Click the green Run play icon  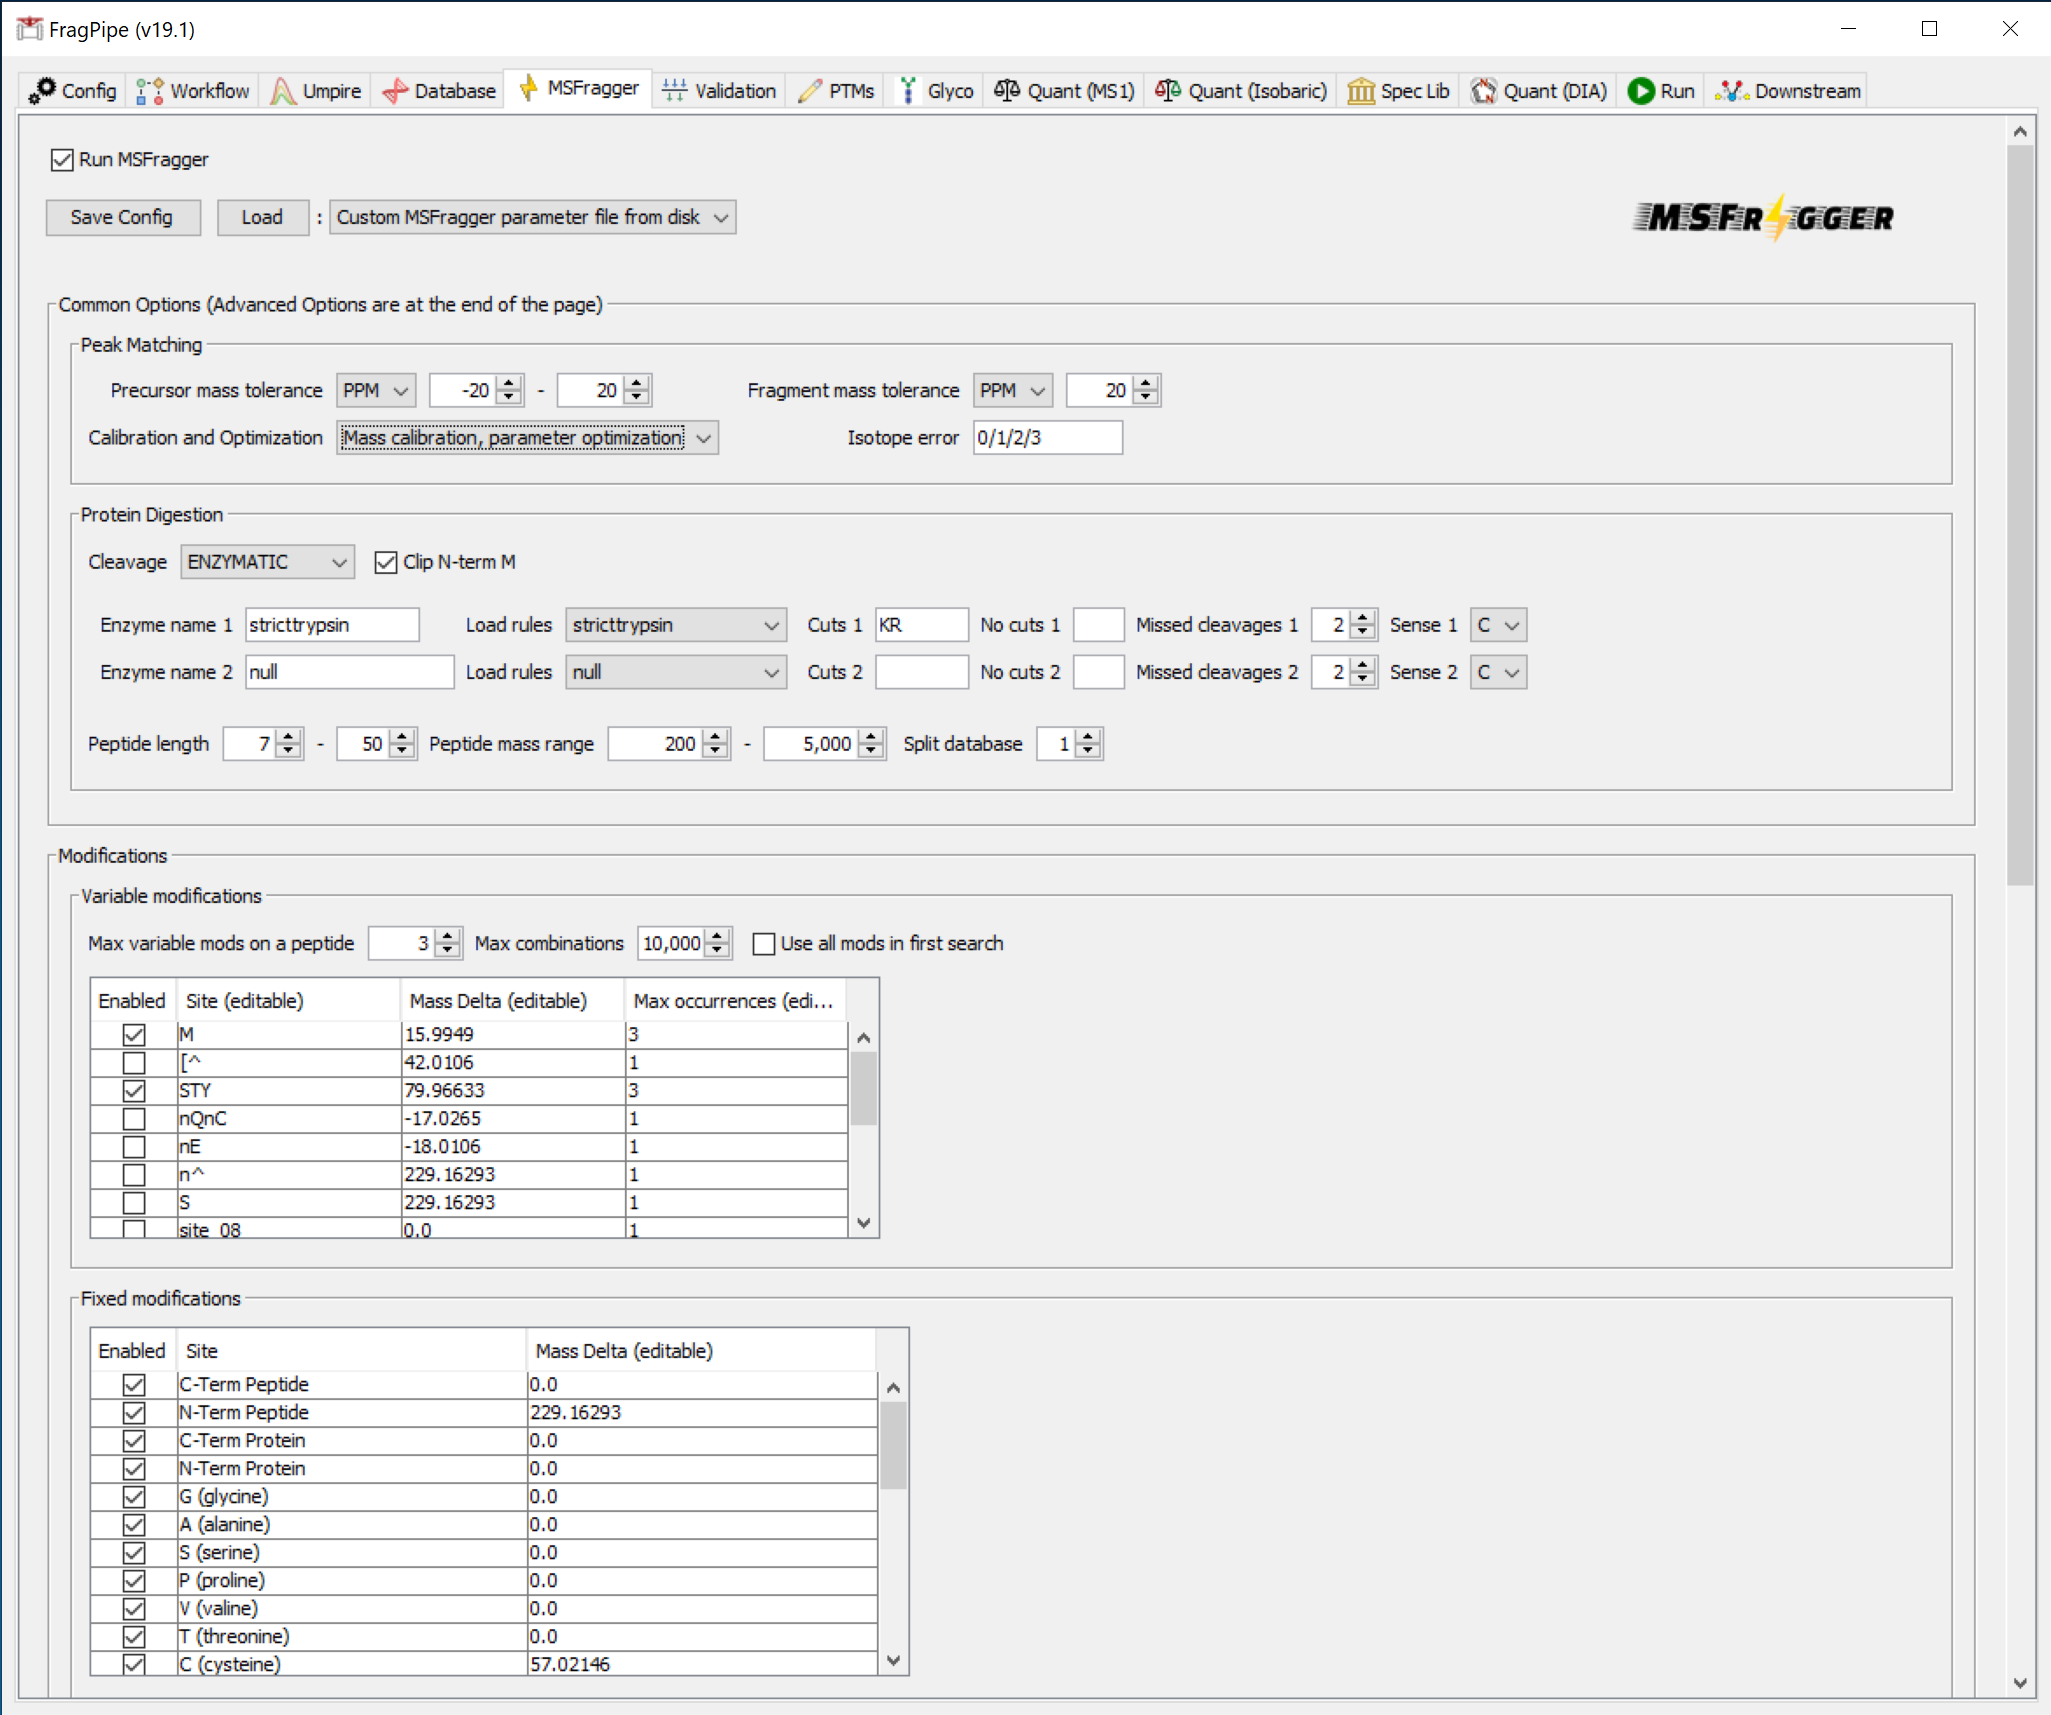1640,91
